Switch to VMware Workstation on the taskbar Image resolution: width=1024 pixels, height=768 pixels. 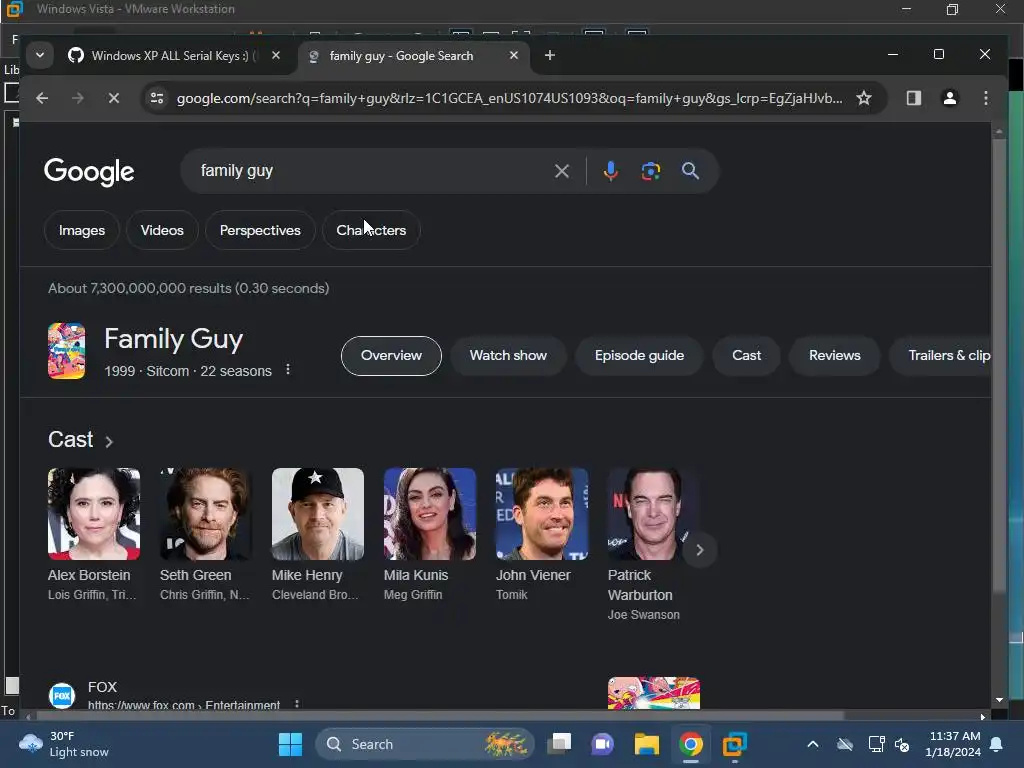(735, 744)
